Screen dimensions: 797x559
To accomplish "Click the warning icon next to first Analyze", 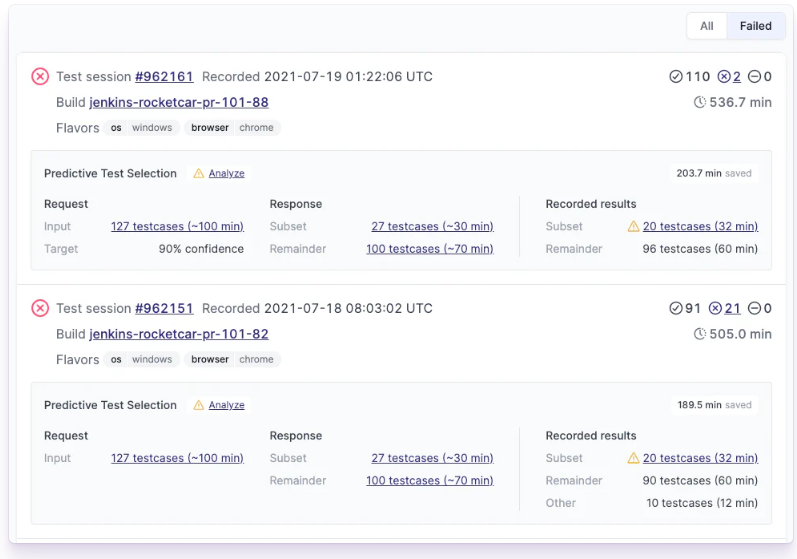I will [x=199, y=174].
